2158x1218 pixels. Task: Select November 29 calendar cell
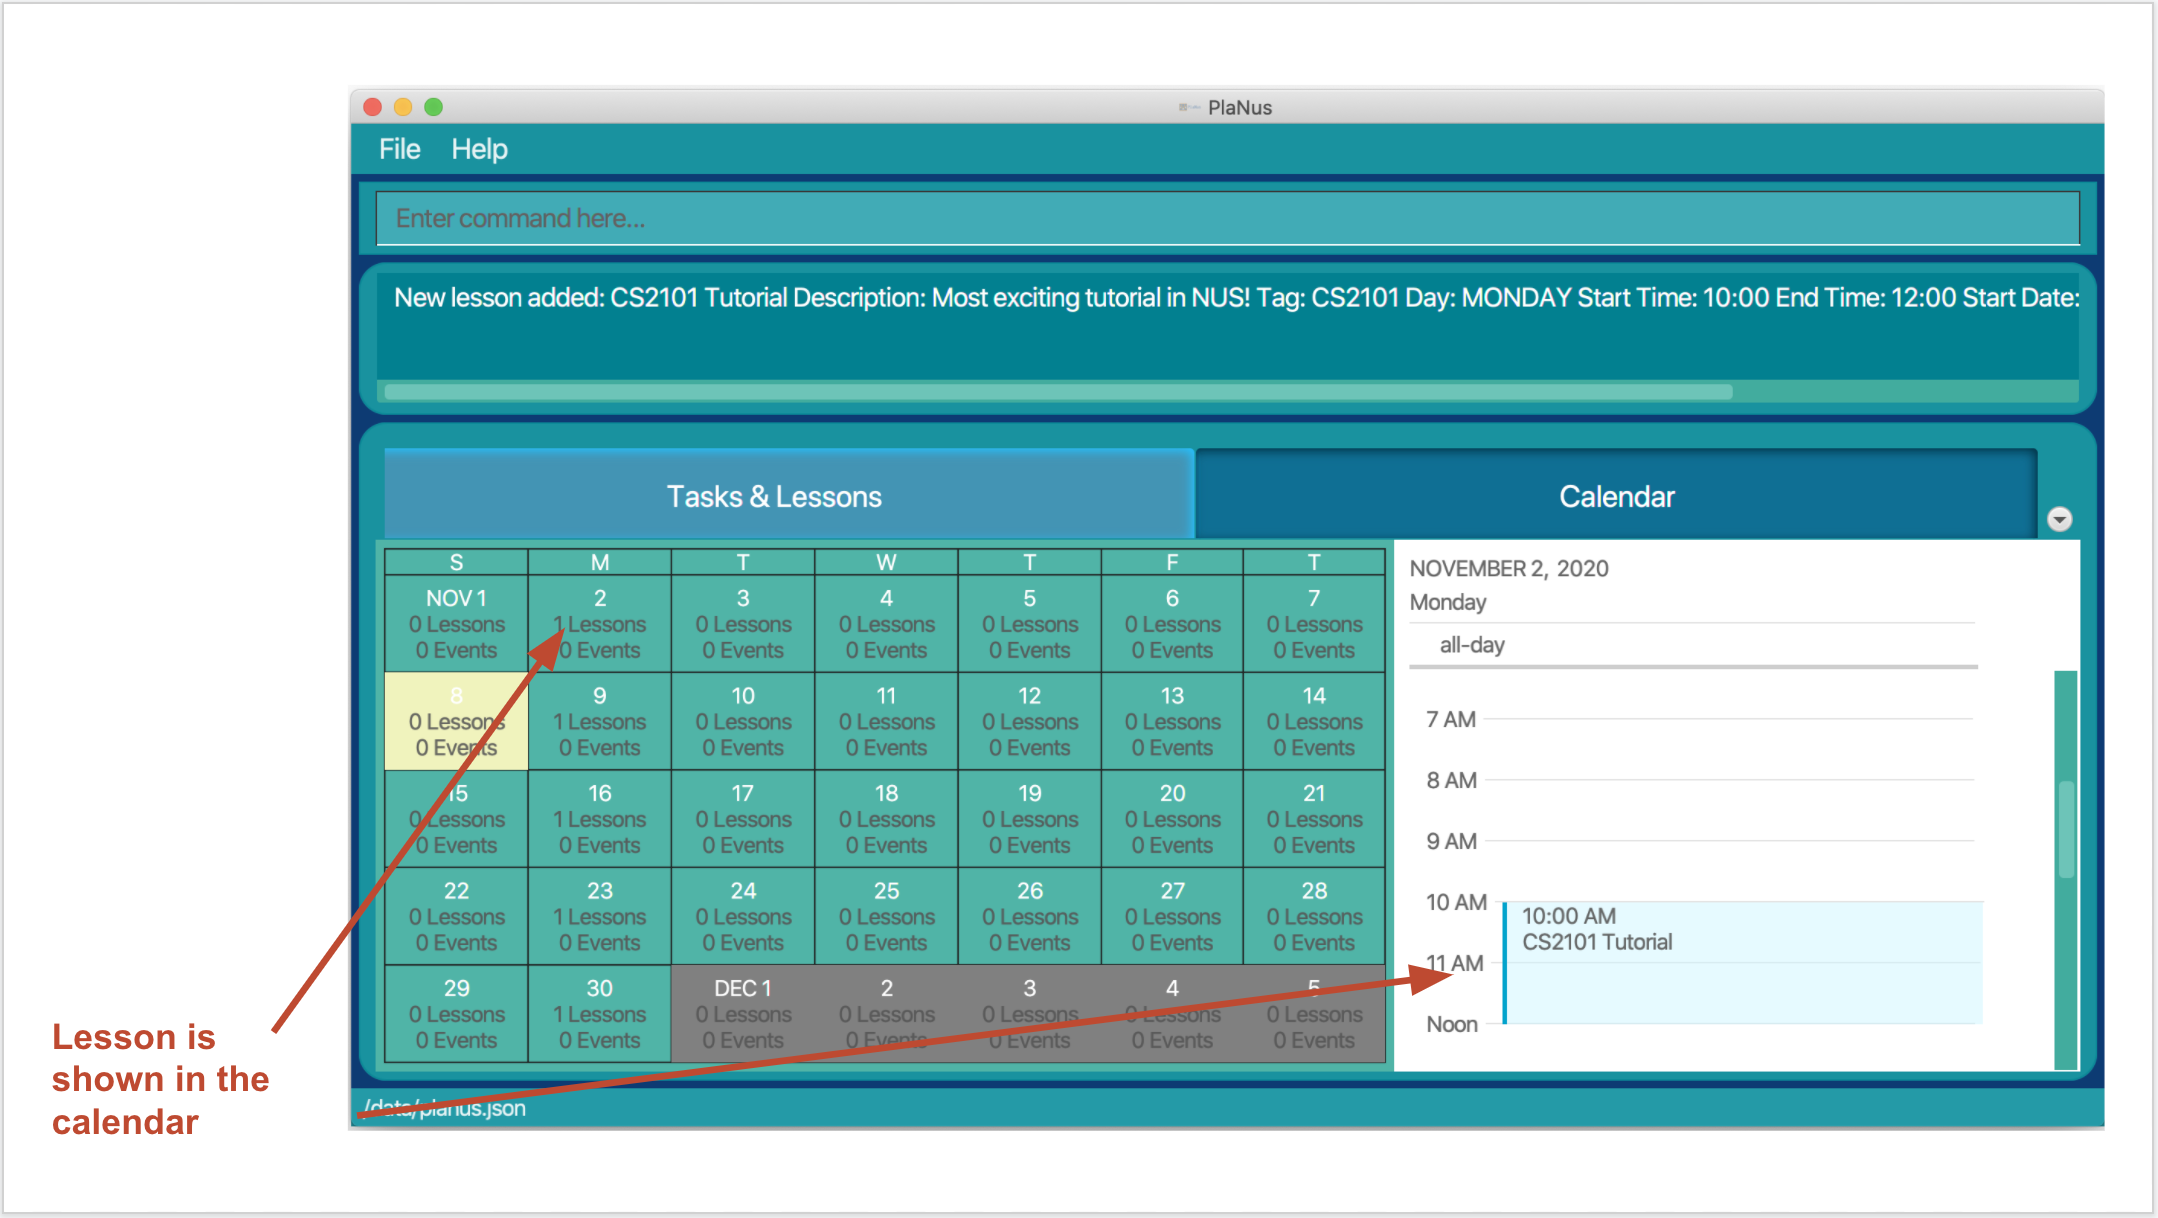tap(456, 1014)
